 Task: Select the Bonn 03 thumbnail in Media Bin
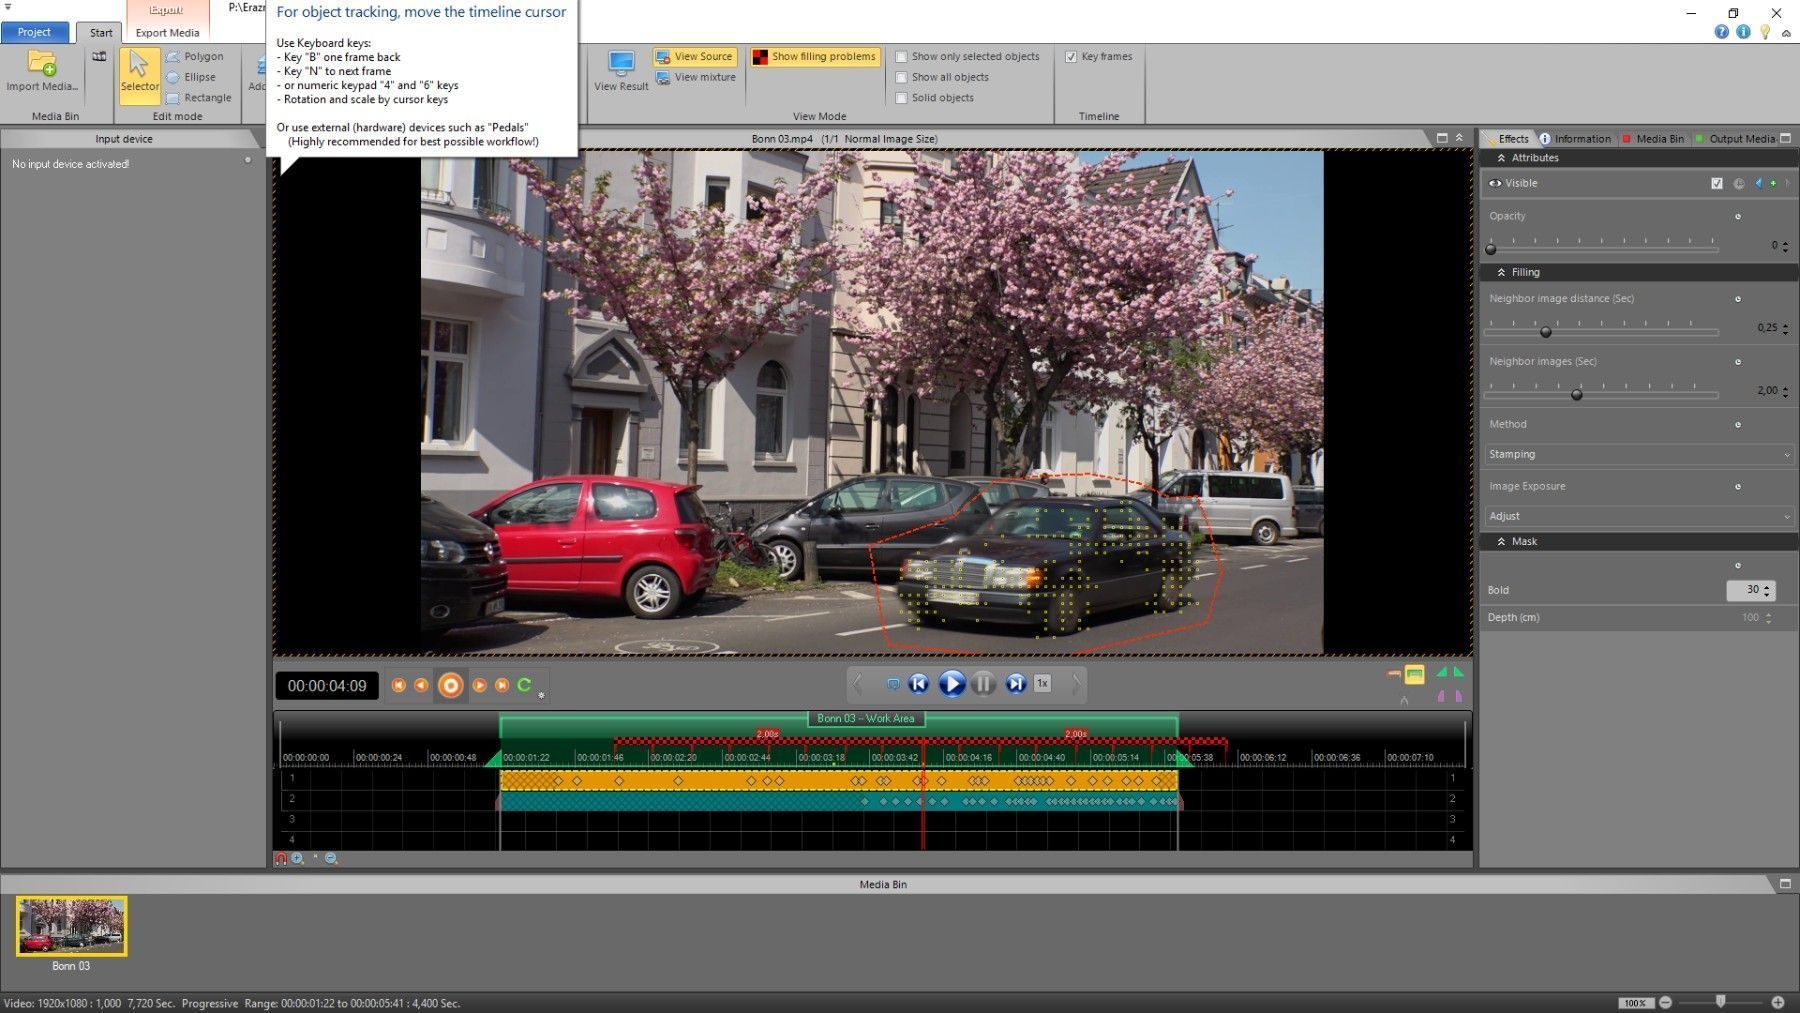tap(71, 926)
